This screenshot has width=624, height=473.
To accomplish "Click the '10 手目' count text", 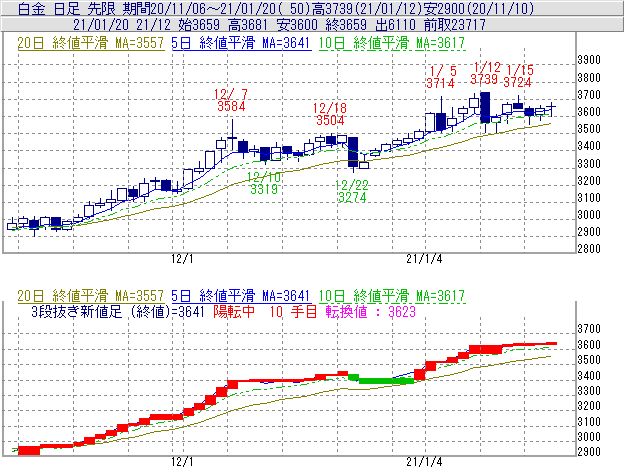I will [x=293, y=311].
